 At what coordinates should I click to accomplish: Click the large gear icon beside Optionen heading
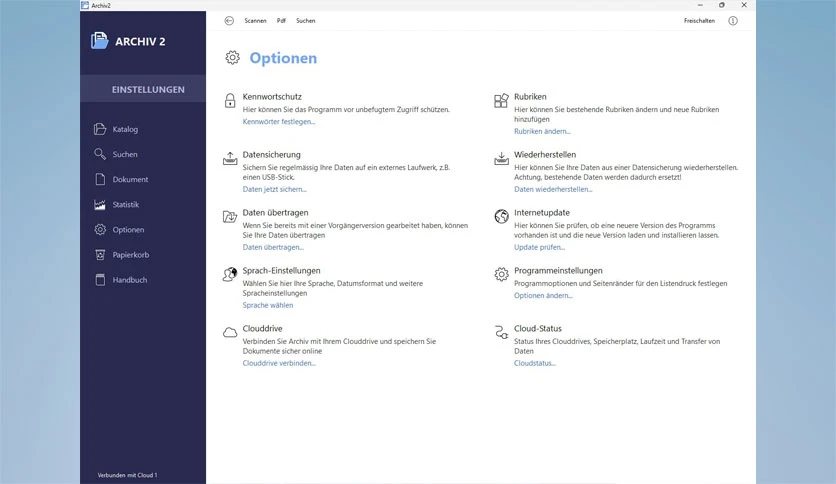pyautogui.click(x=232, y=58)
